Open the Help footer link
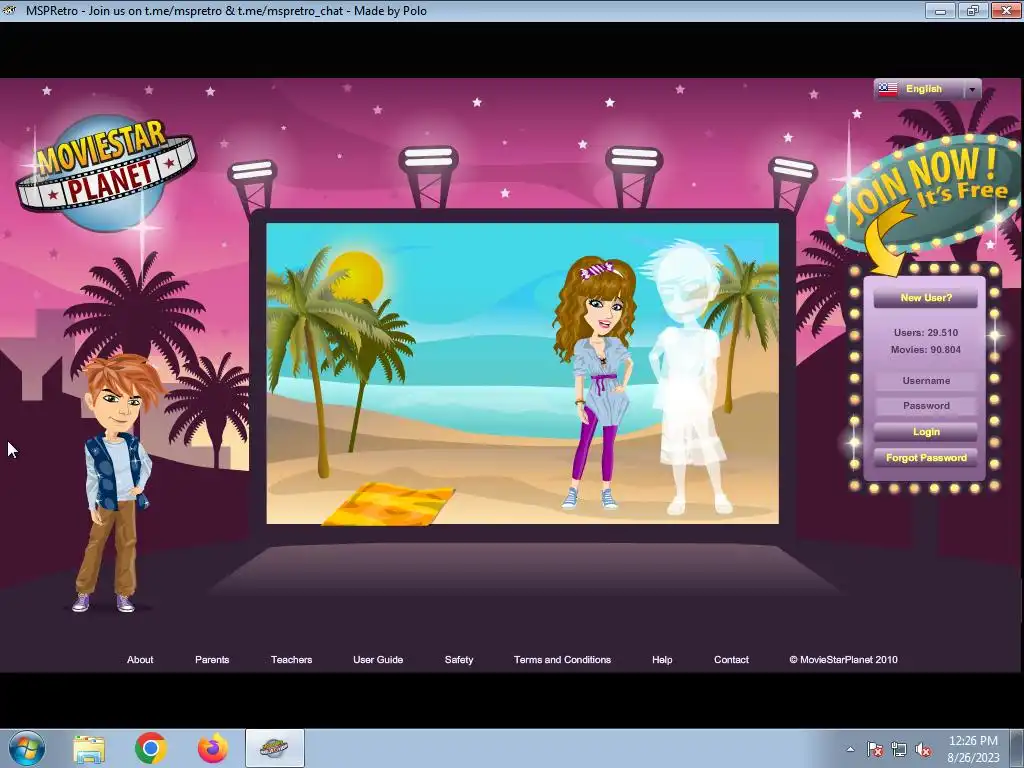 click(662, 660)
